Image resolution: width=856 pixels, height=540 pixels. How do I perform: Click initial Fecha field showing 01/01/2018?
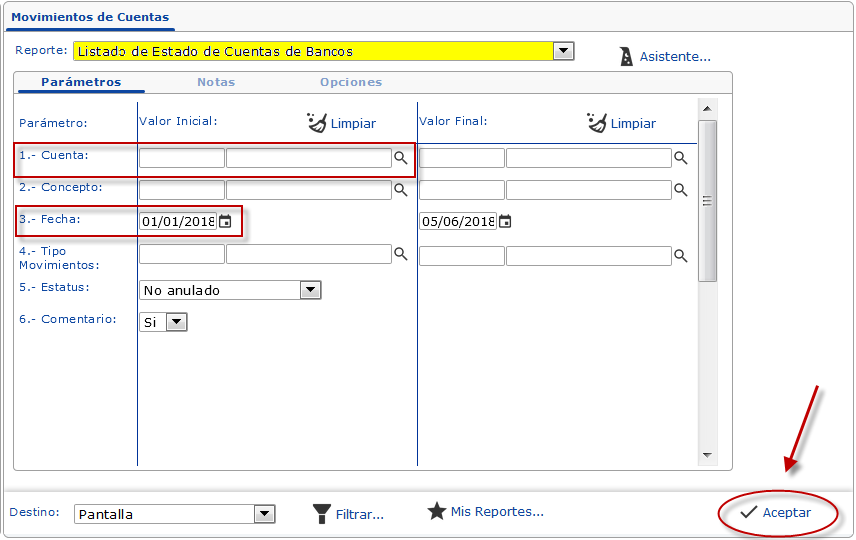178,221
